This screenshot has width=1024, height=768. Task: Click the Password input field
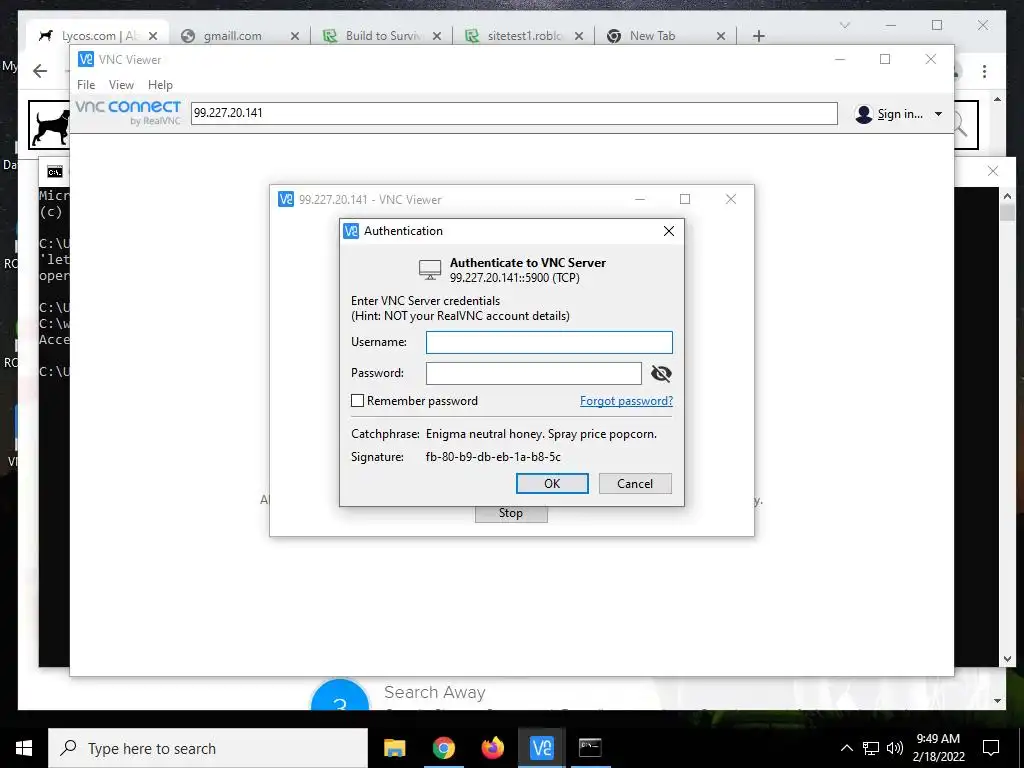pos(534,373)
